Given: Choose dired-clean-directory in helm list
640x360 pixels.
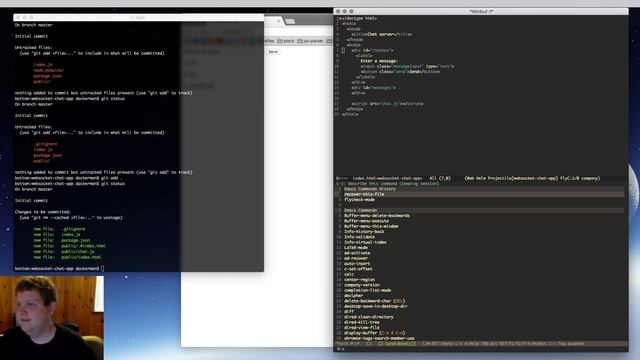Looking at the screenshot, I should click(369, 317).
